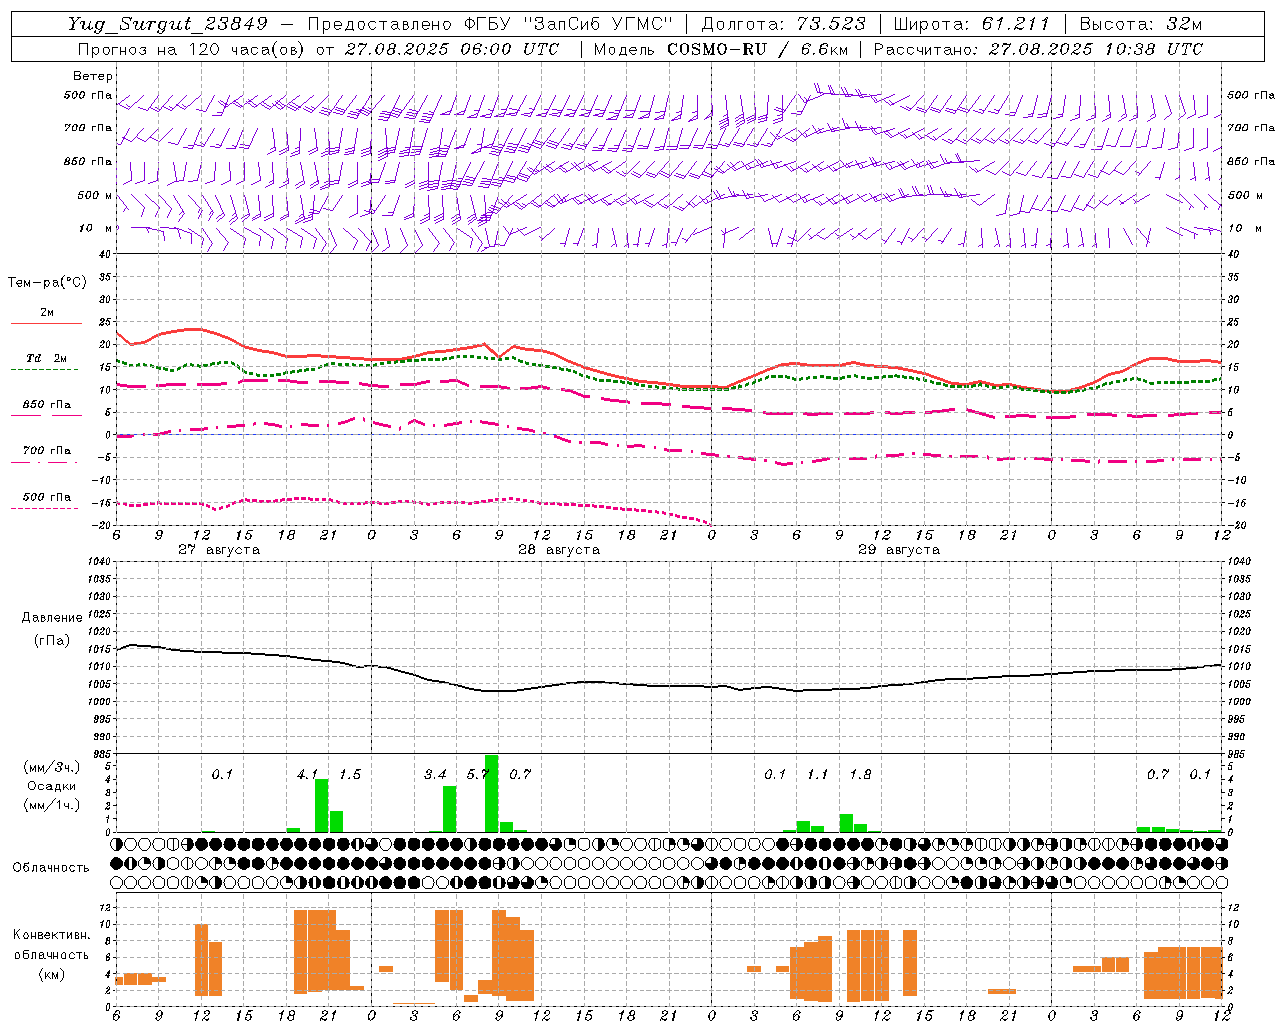Click the forecast start 27.08.2025 06:00 UTC
The image size is (1280, 1024).
coord(451,49)
